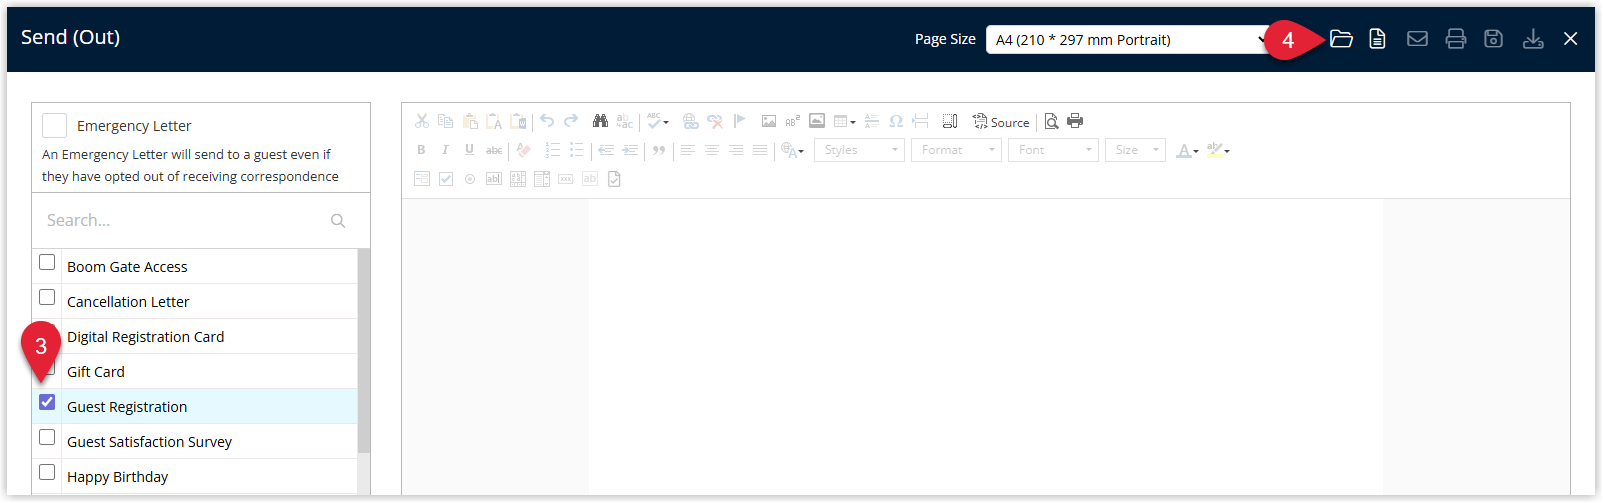Uncheck the Guest Registration checkbox
This screenshot has width=1603, height=503.
pyautogui.click(x=47, y=402)
